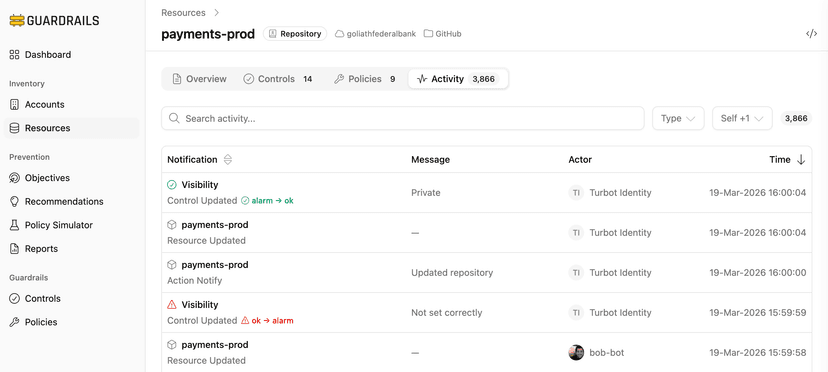This screenshot has width=828, height=372.
Task: Select the Activity tab
Action: pos(458,79)
